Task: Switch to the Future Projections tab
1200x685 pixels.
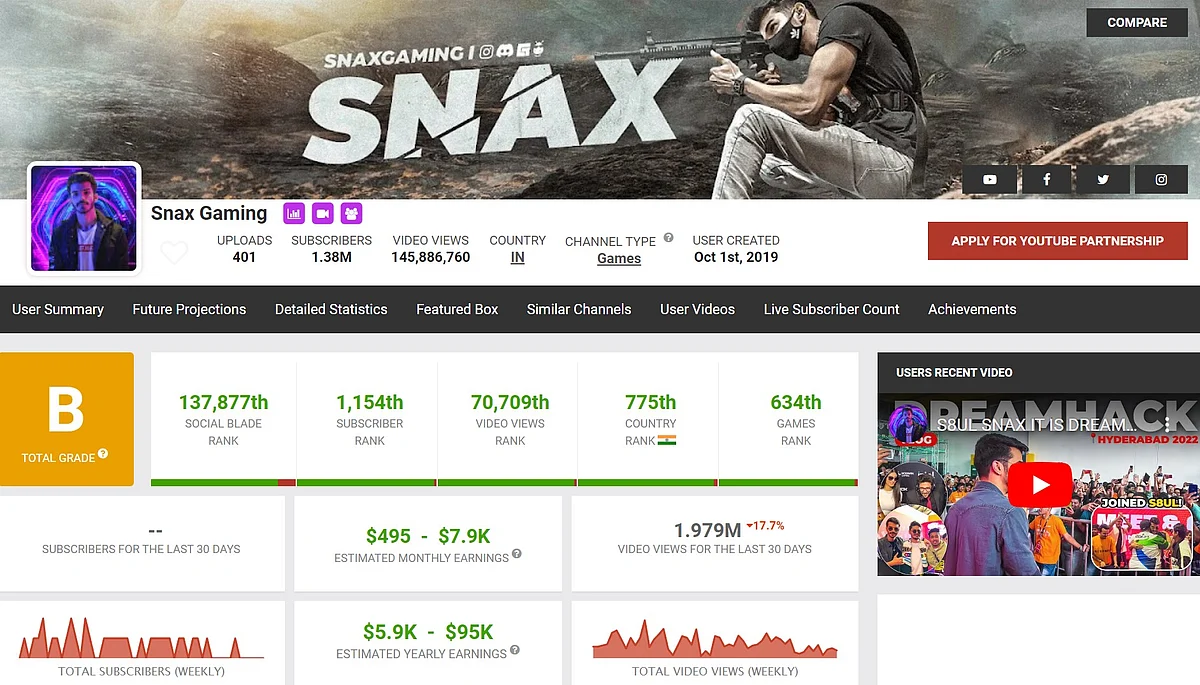Action: (x=189, y=309)
